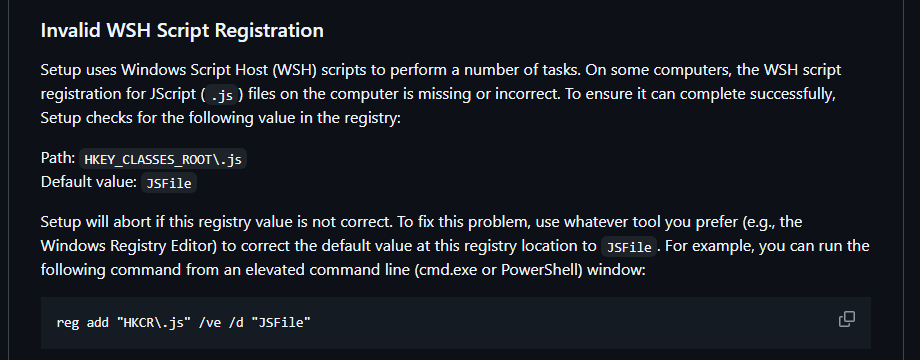Click the quoted "JSFile" value in the command

pyautogui.click(x=280, y=322)
